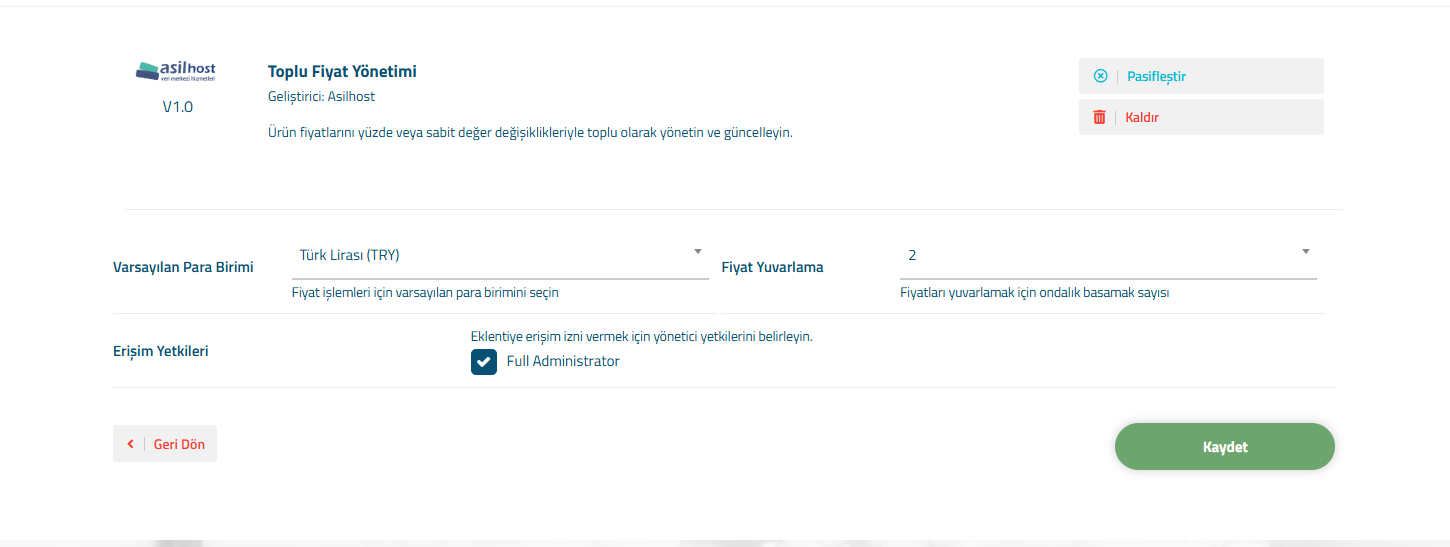This screenshot has width=1450, height=547.
Task: Click the arrow of Varsayılan Para Birimi dropdown
Action: coord(697,252)
